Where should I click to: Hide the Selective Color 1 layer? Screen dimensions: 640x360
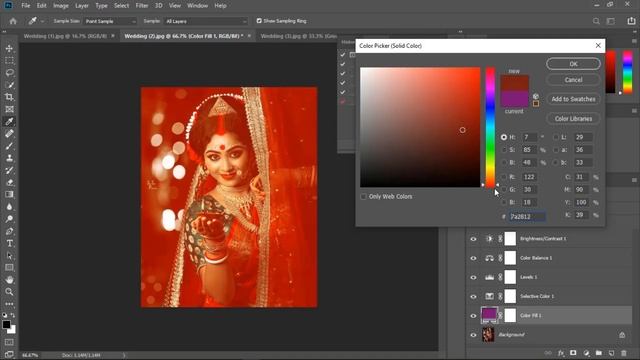click(473, 296)
